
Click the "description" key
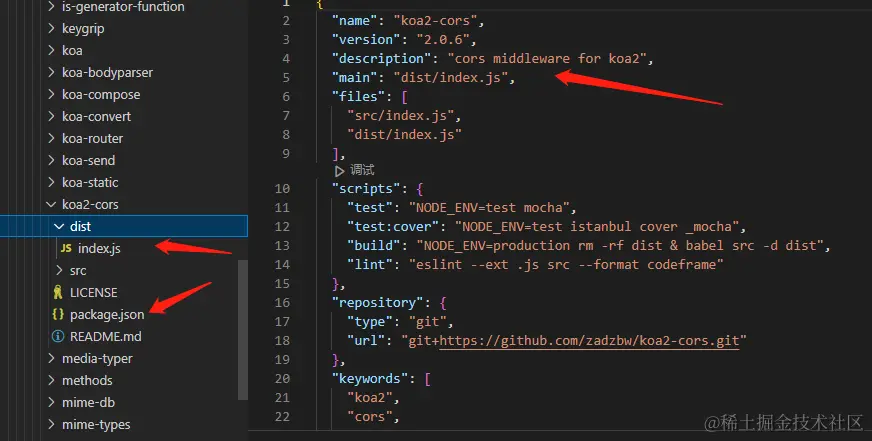[382, 58]
